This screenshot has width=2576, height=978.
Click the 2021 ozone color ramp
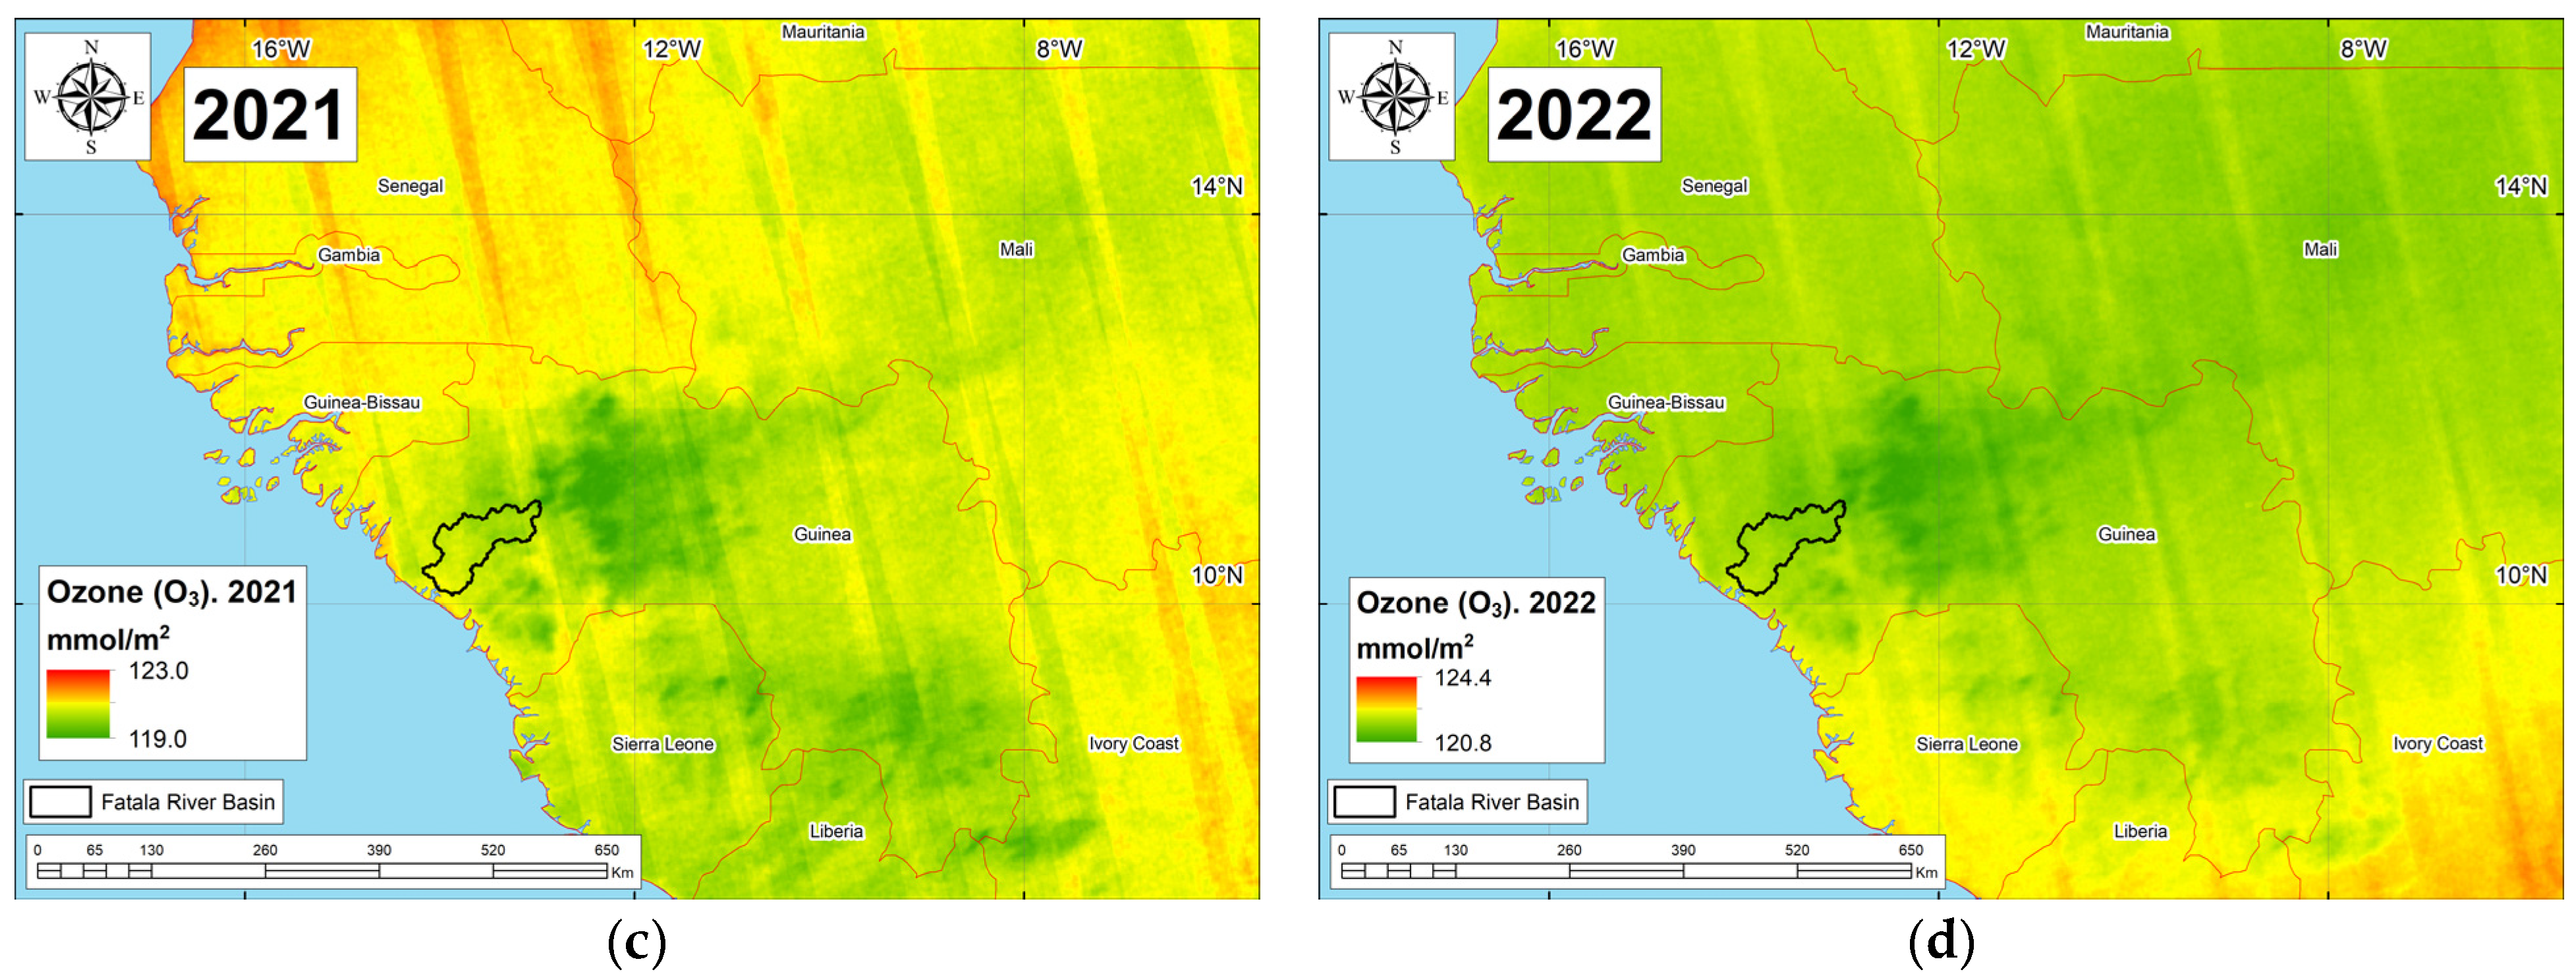pyautogui.click(x=78, y=704)
